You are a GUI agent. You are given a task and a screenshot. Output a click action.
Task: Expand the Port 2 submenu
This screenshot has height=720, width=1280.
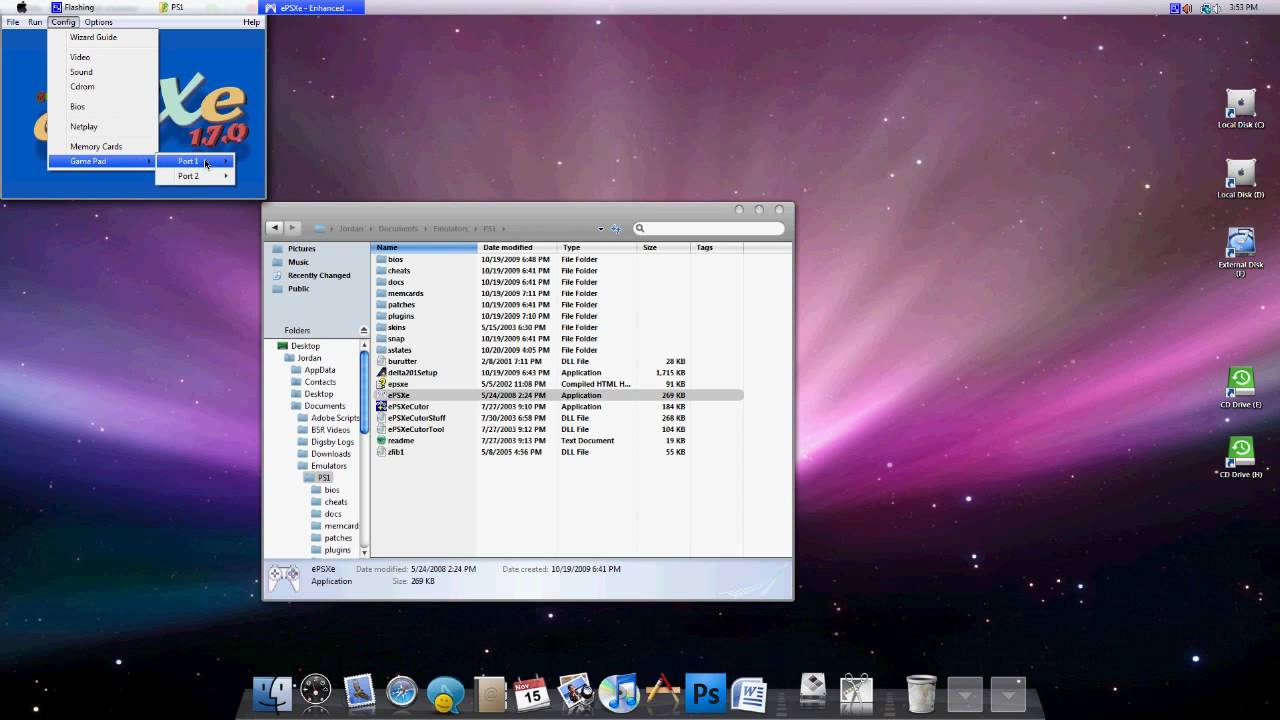tap(195, 176)
